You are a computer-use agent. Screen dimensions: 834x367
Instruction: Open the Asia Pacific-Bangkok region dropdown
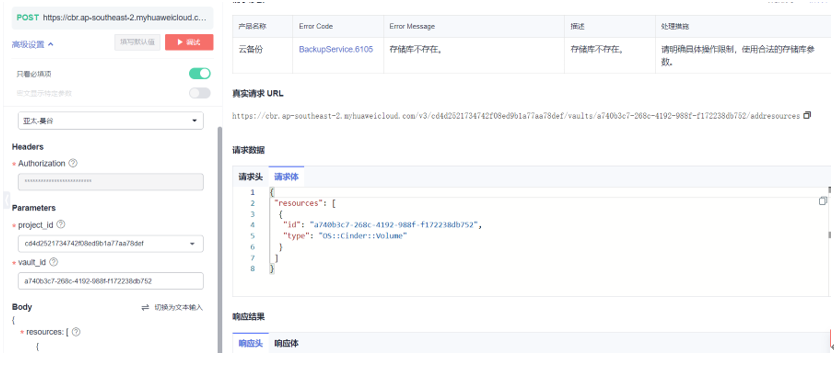[111, 121]
